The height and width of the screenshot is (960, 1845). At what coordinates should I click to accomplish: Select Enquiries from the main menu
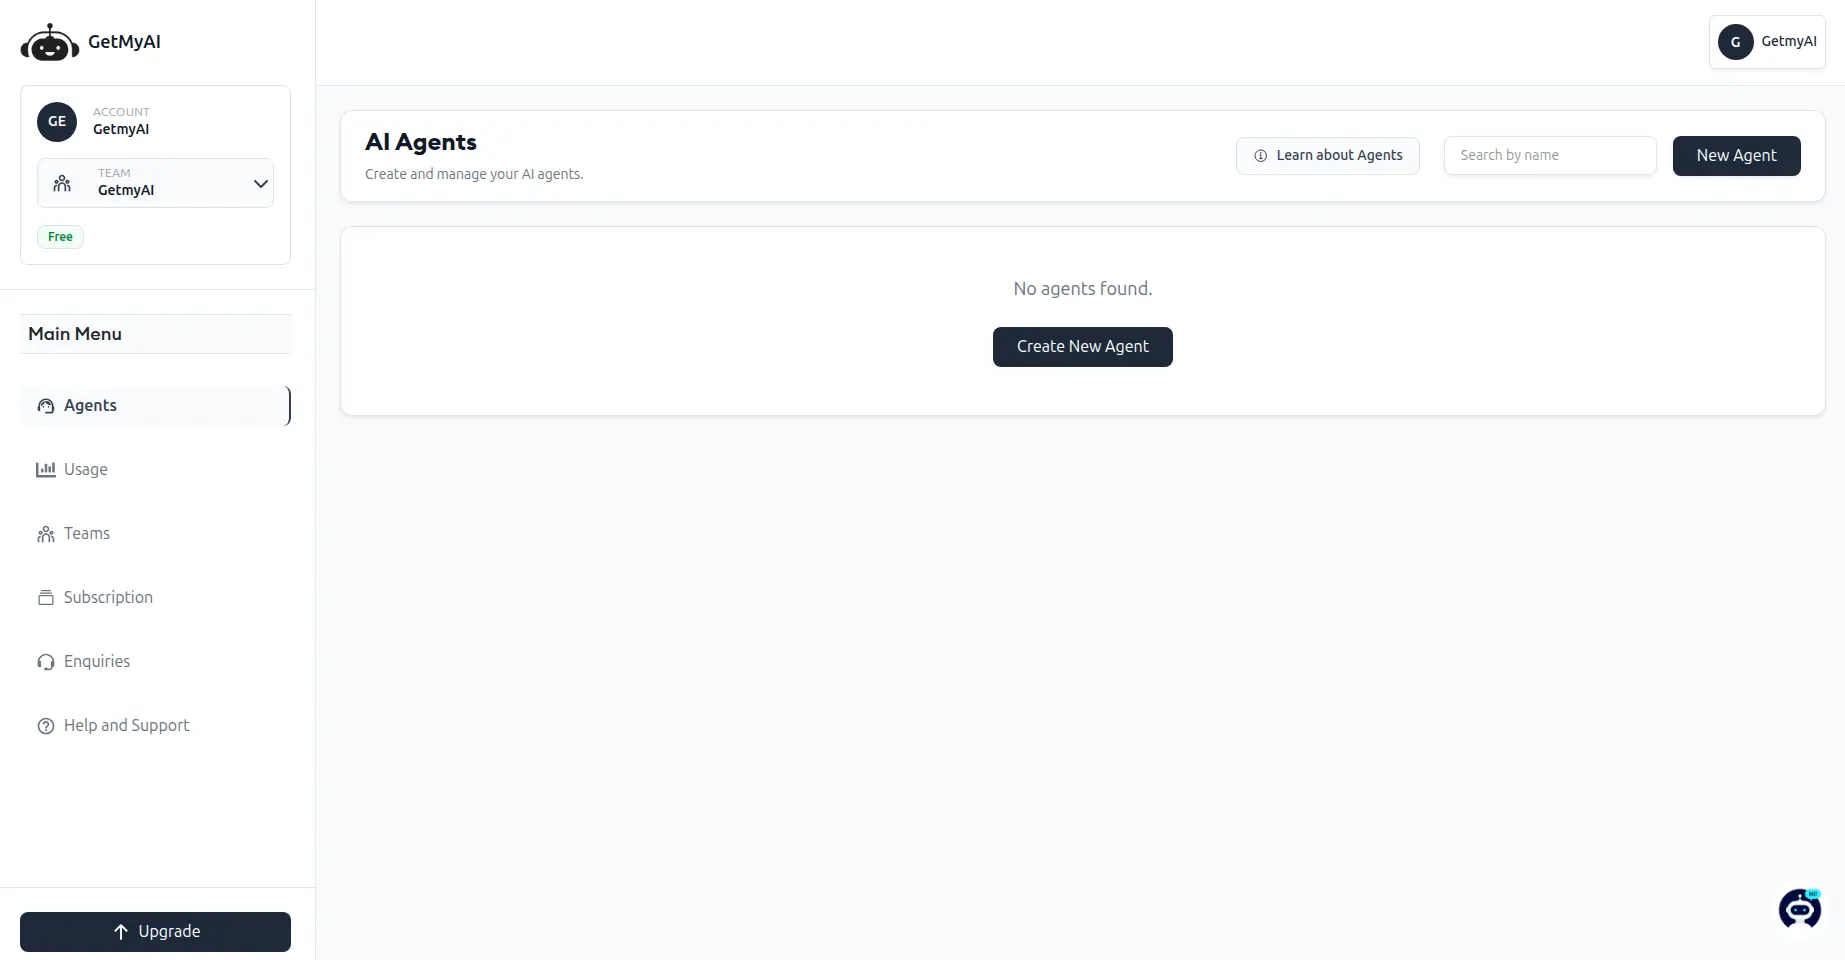(97, 662)
